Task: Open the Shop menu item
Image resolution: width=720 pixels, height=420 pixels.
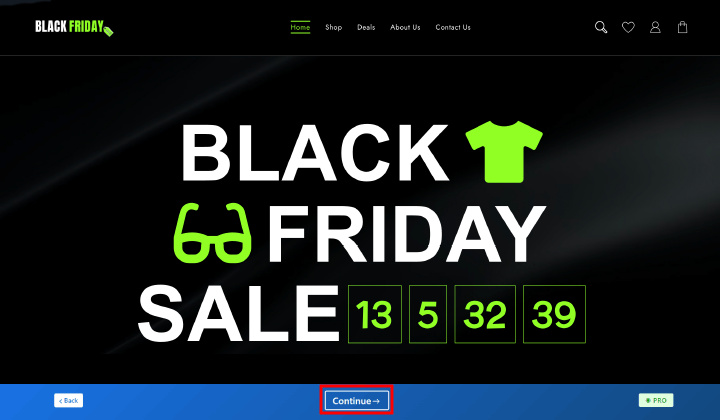Action: tap(333, 28)
